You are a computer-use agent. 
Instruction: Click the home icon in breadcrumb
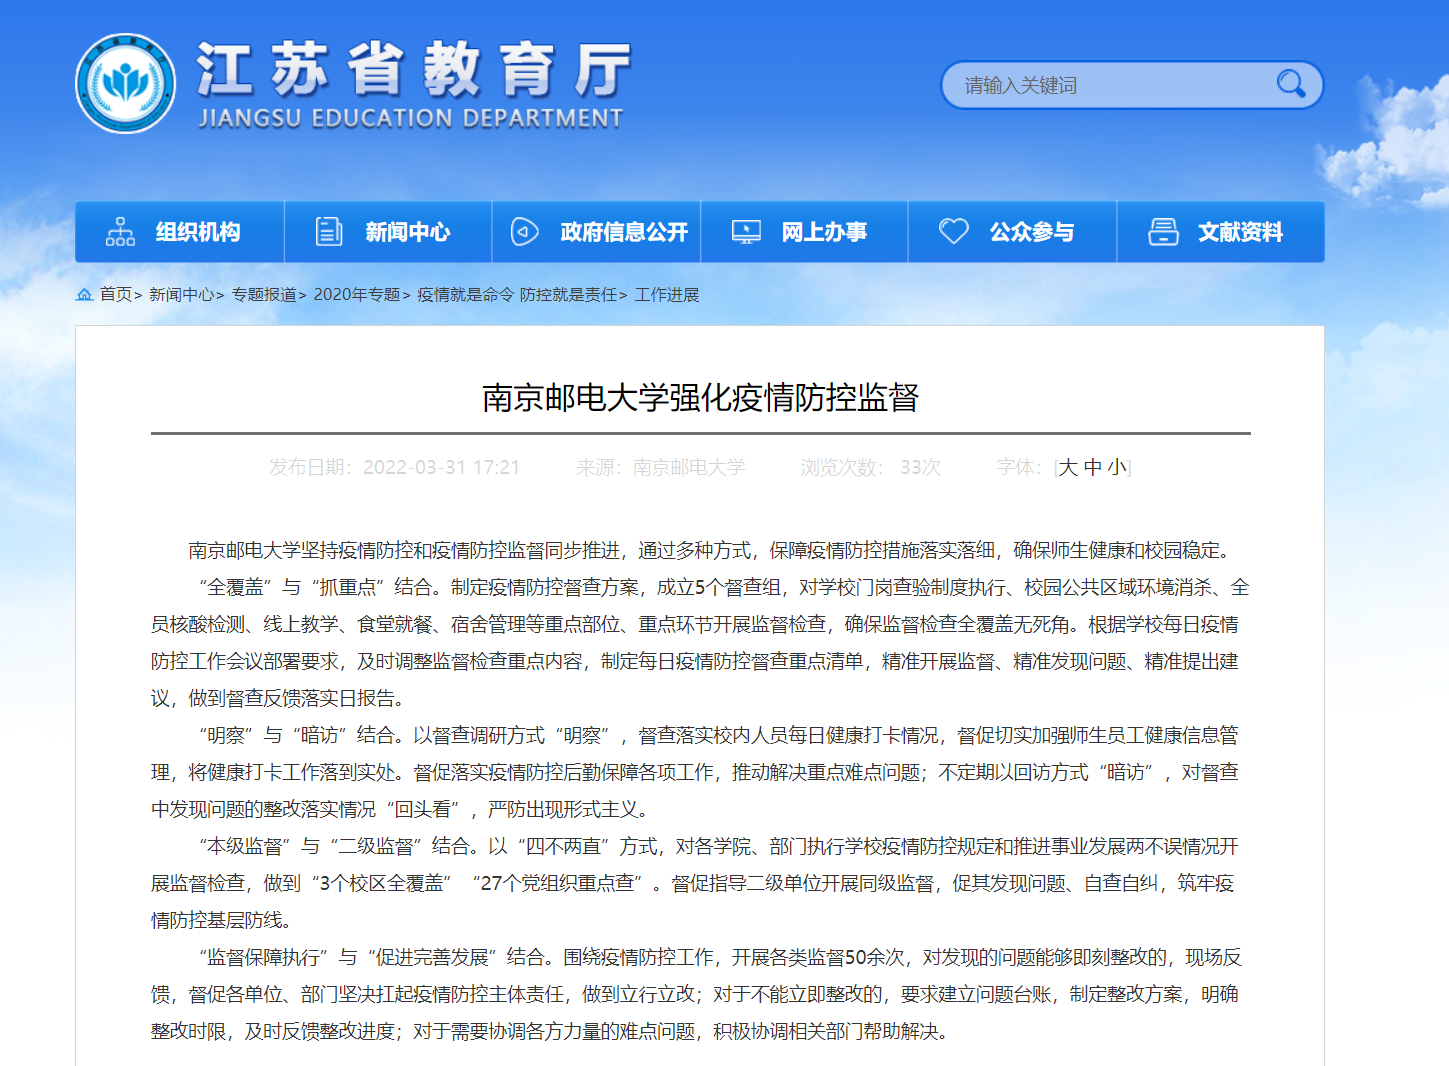[x=84, y=294]
